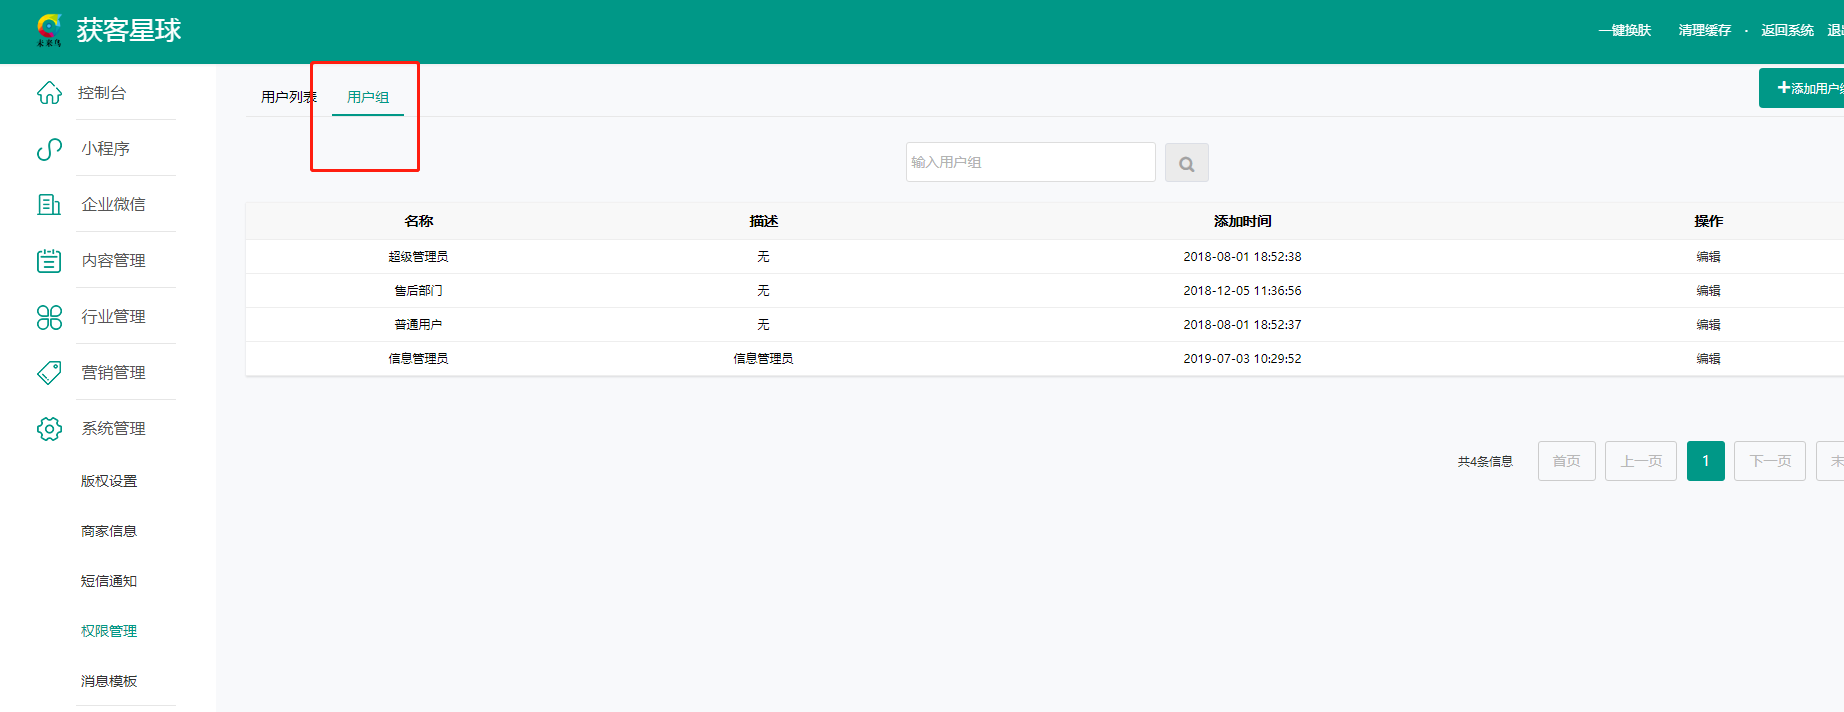Image resolution: width=1844 pixels, height=712 pixels.
Task: Edit the 售后部门 group row
Action: click(1708, 291)
